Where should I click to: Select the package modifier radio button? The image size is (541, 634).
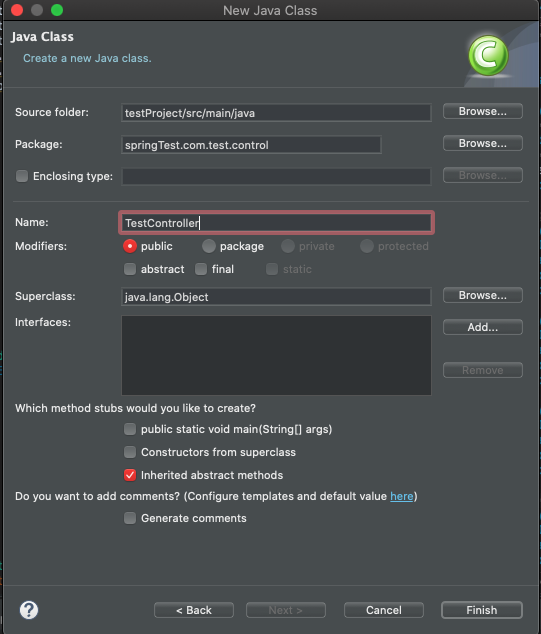209,246
